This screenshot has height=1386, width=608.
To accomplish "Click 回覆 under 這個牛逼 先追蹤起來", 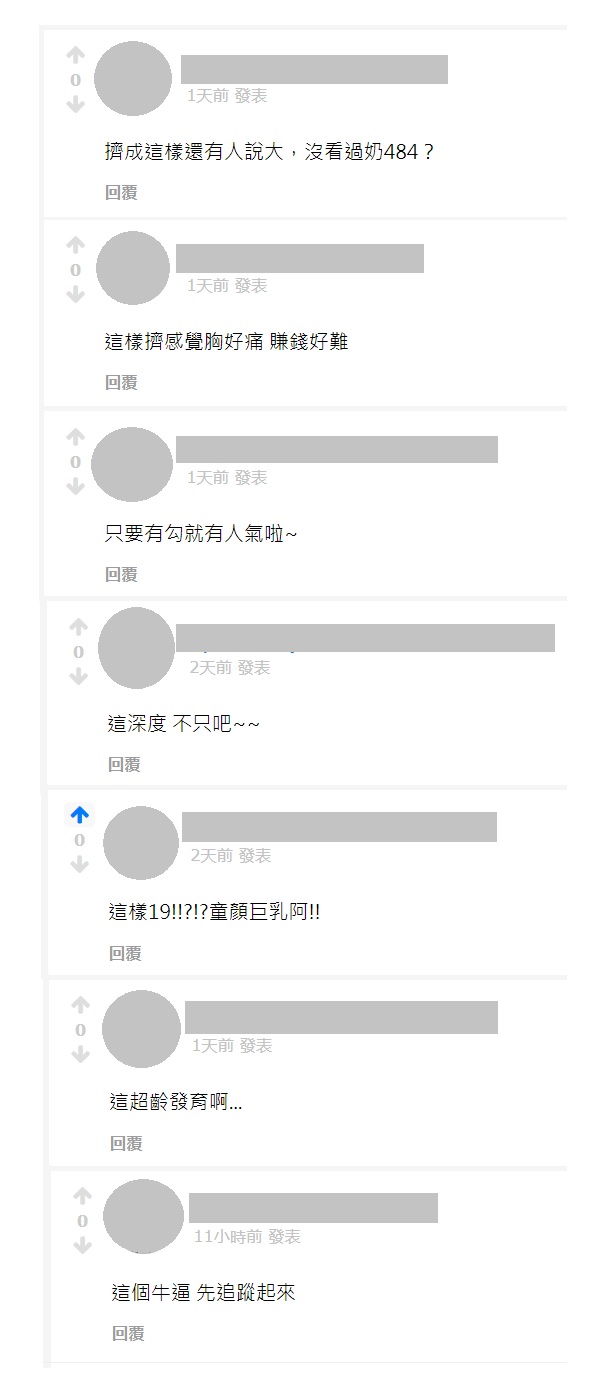I will coord(127,1333).
